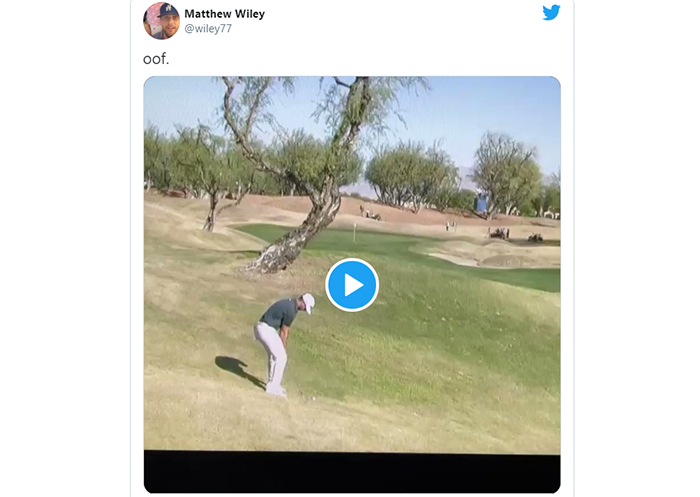
Task: Open the @wiley77 handle link
Action: [x=208, y=29]
